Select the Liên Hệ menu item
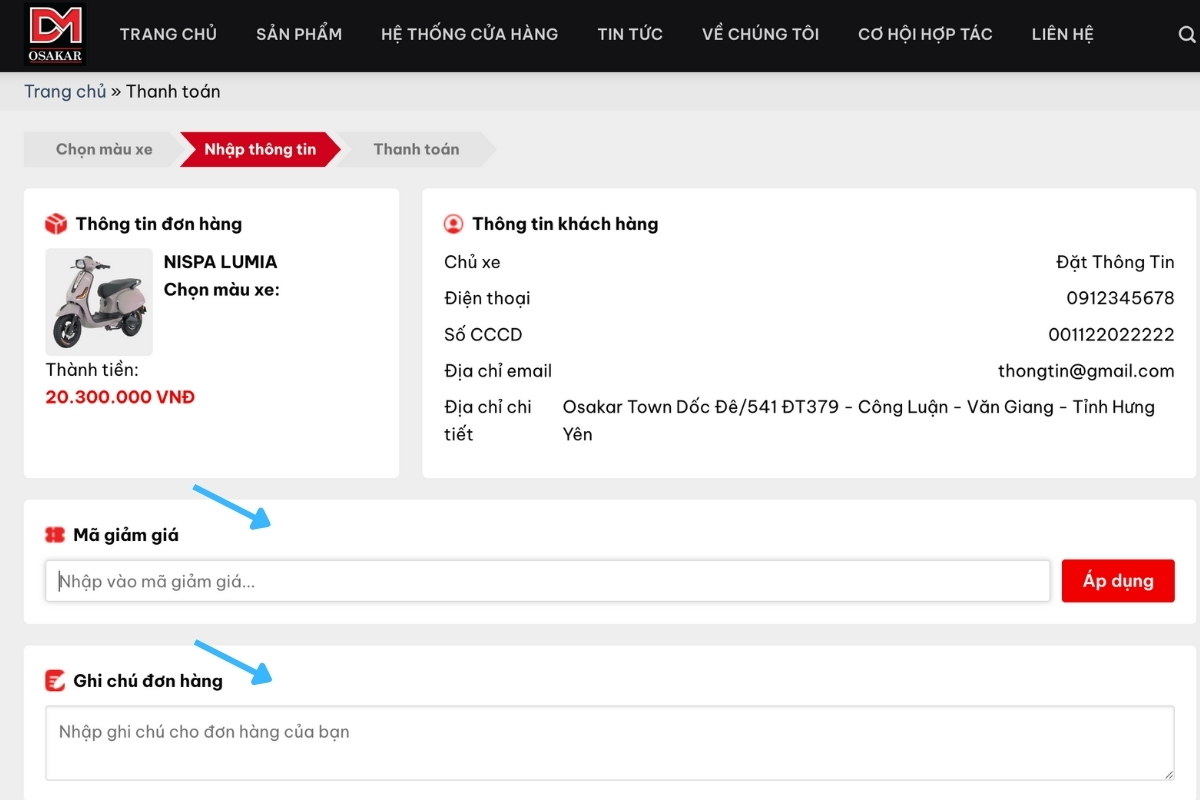Viewport: 1200px width, 800px height. click(1062, 34)
